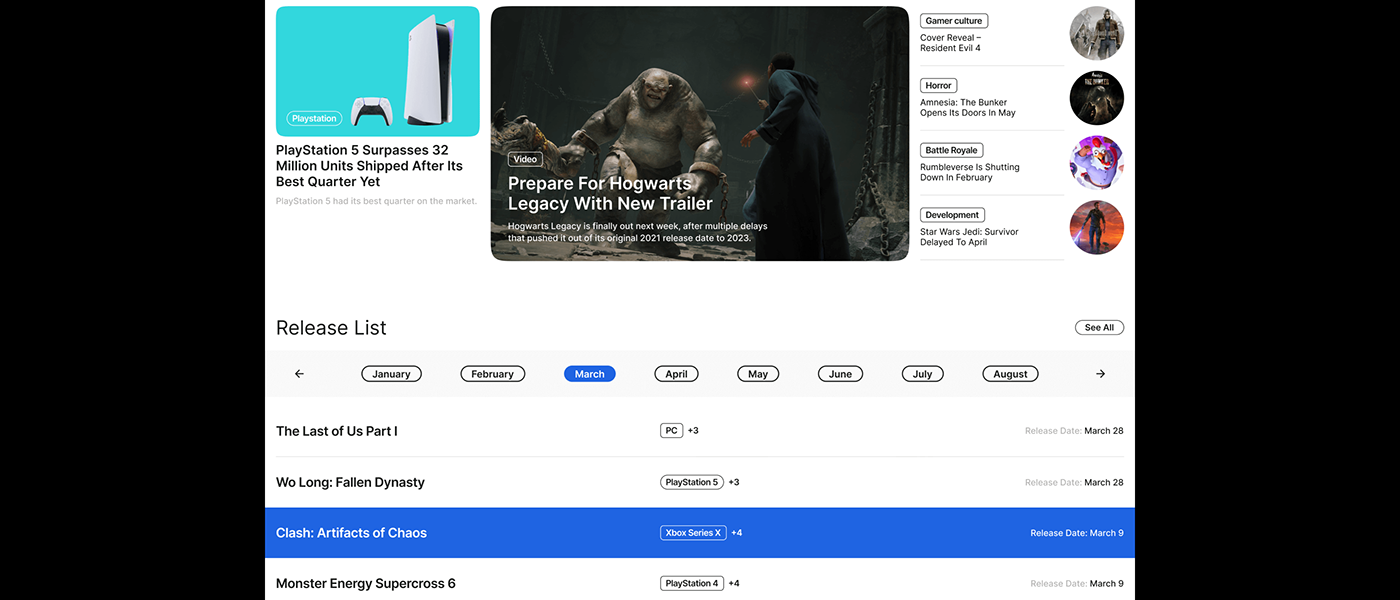Select the Star Wars Jedi: Survivor thumbnail
Image resolution: width=1400 pixels, height=600 pixels.
click(1096, 227)
